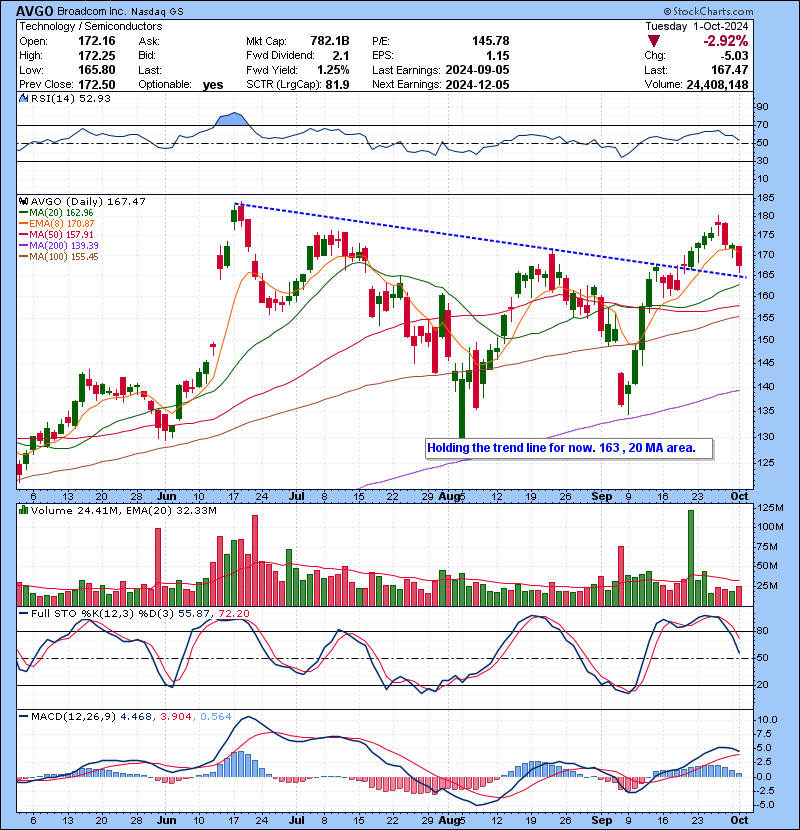The image size is (800, 830).
Task: Select the Prev Close value 172.50
Action: [97, 84]
